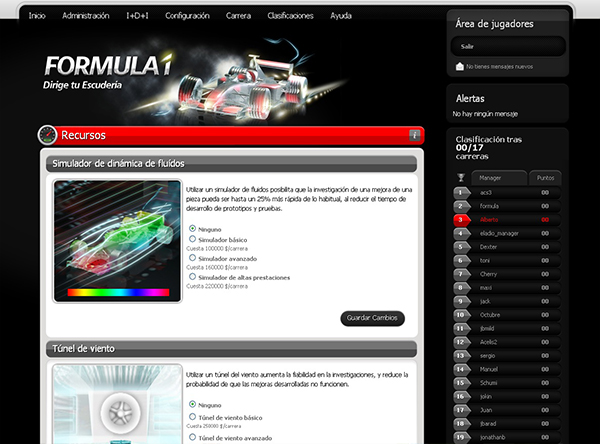Click manager name jack

point(485,301)
